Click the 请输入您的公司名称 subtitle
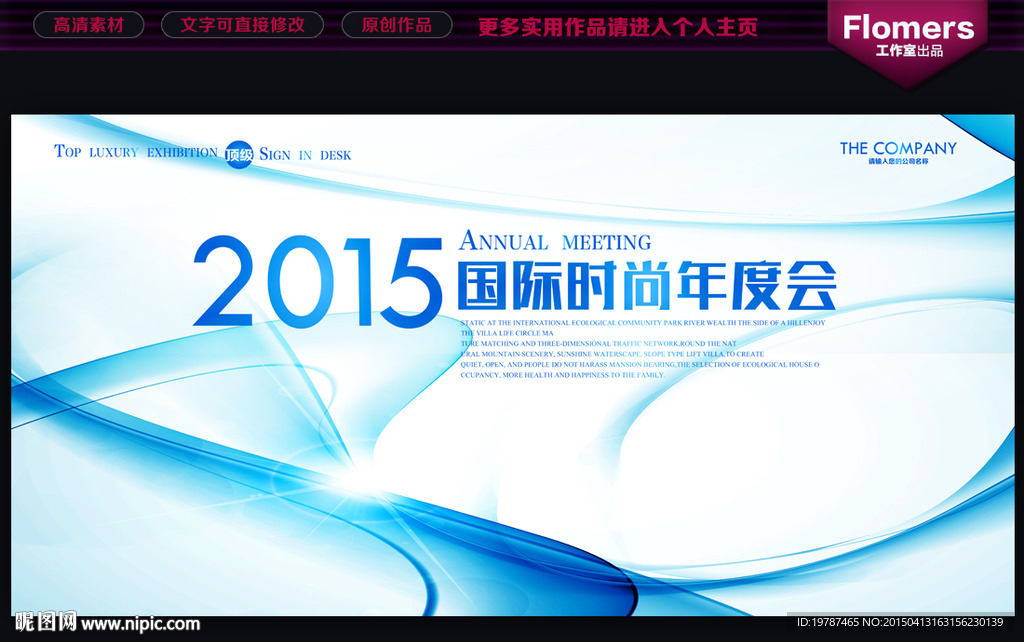 click(898, 161)
